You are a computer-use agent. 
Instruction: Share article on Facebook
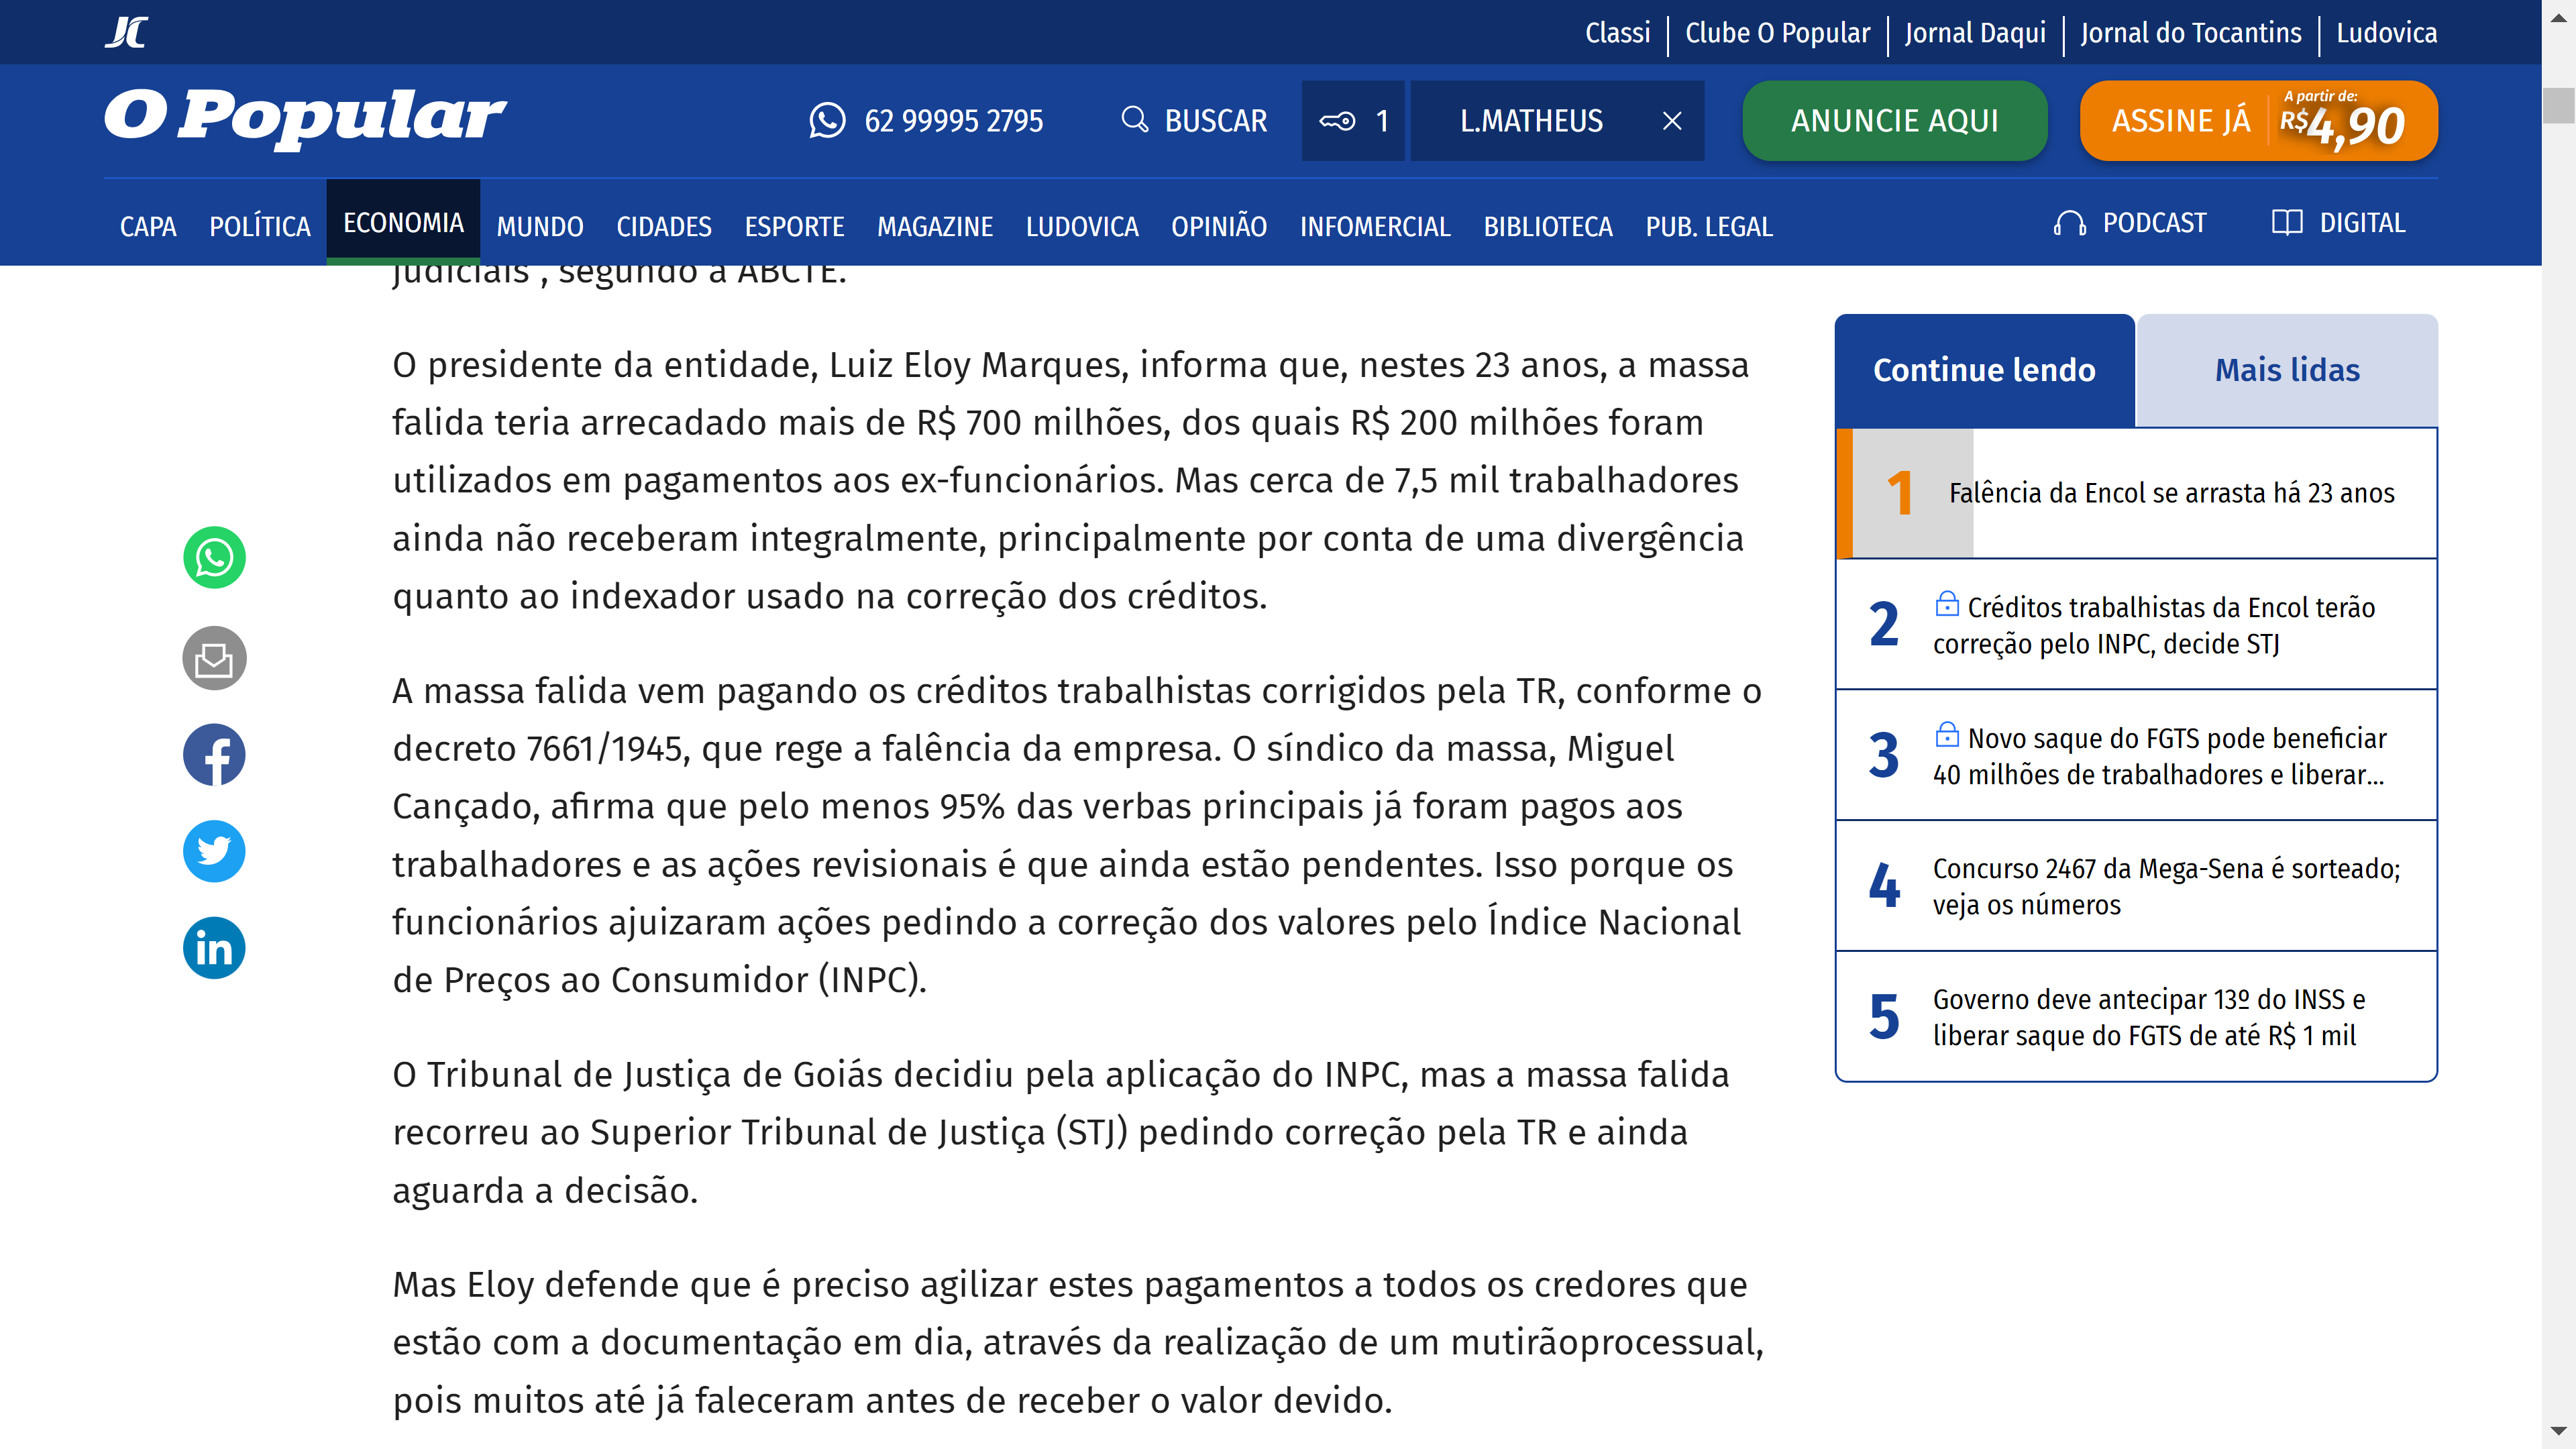click(x=214, y=755)
